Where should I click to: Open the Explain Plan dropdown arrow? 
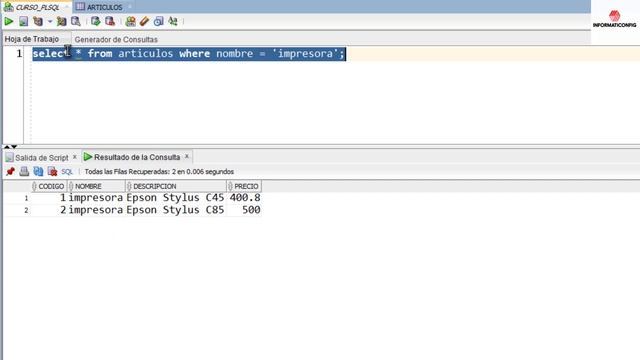point(50,21)
